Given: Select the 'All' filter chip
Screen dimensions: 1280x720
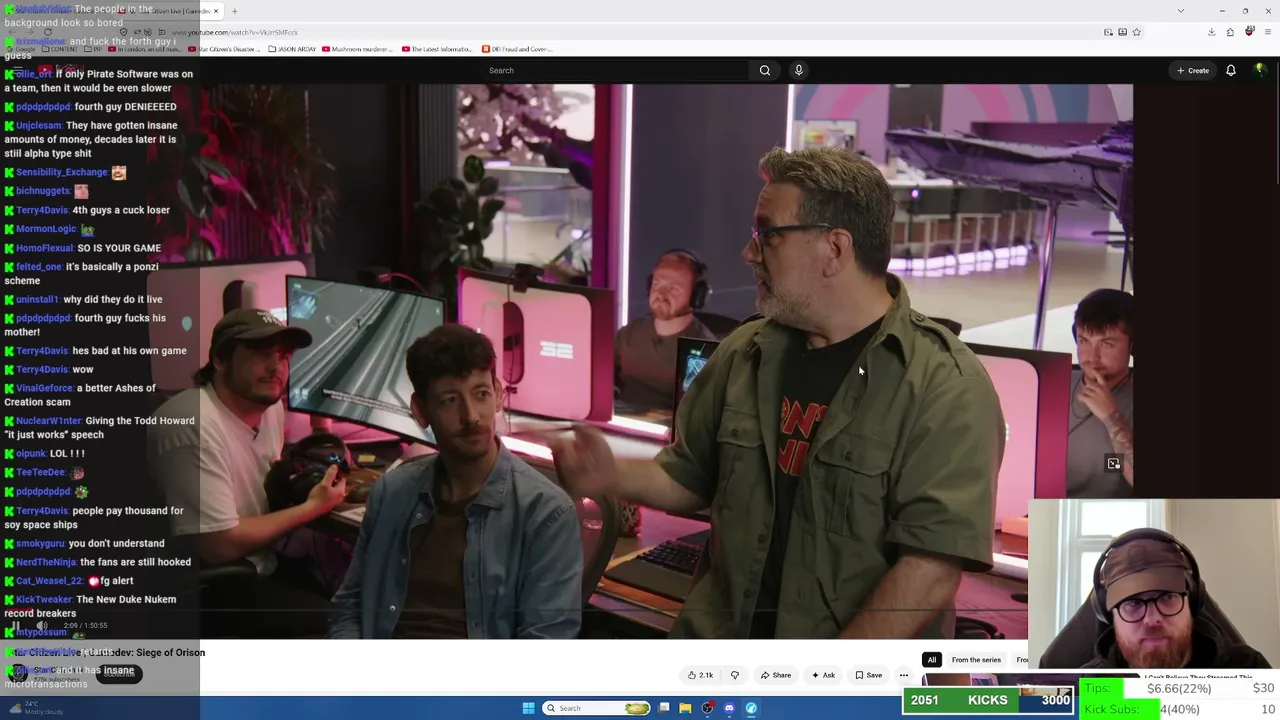Looking at the screenshot, I should (x=932, y=660).
